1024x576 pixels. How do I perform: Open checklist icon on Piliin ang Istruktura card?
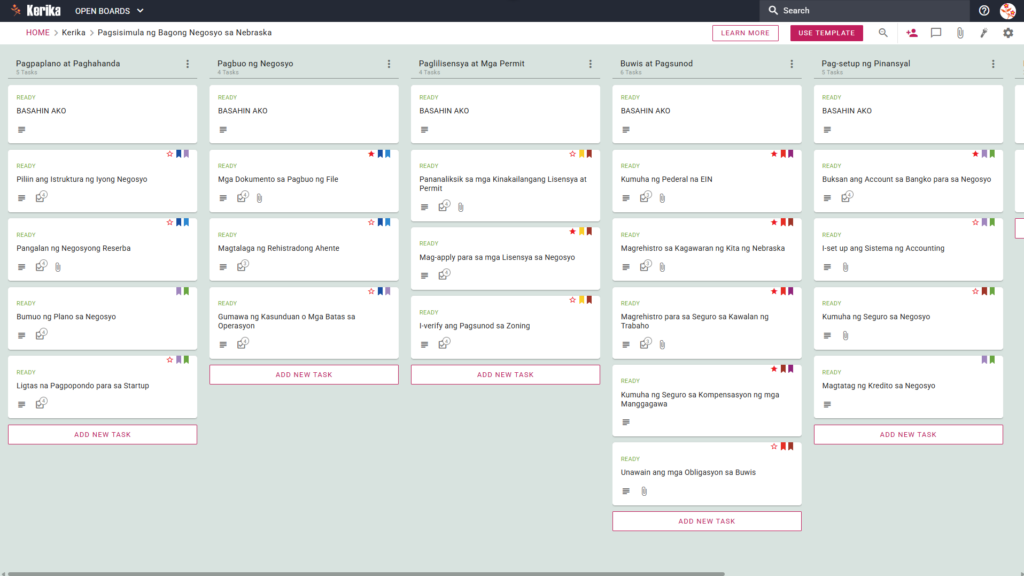pyautogui.click(x=41, y=197)
